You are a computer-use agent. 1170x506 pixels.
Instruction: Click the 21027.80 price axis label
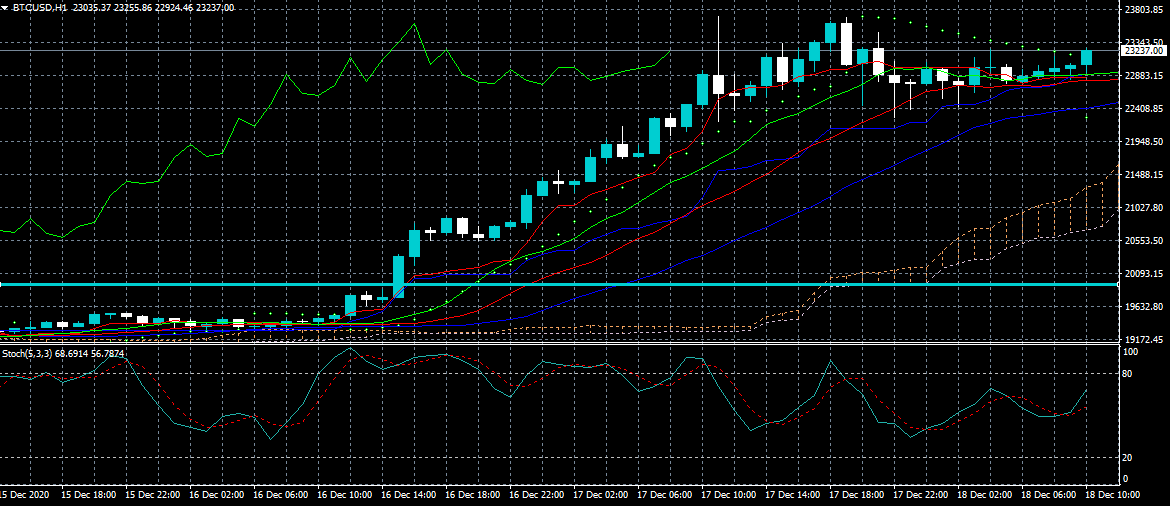point(1143,208)
